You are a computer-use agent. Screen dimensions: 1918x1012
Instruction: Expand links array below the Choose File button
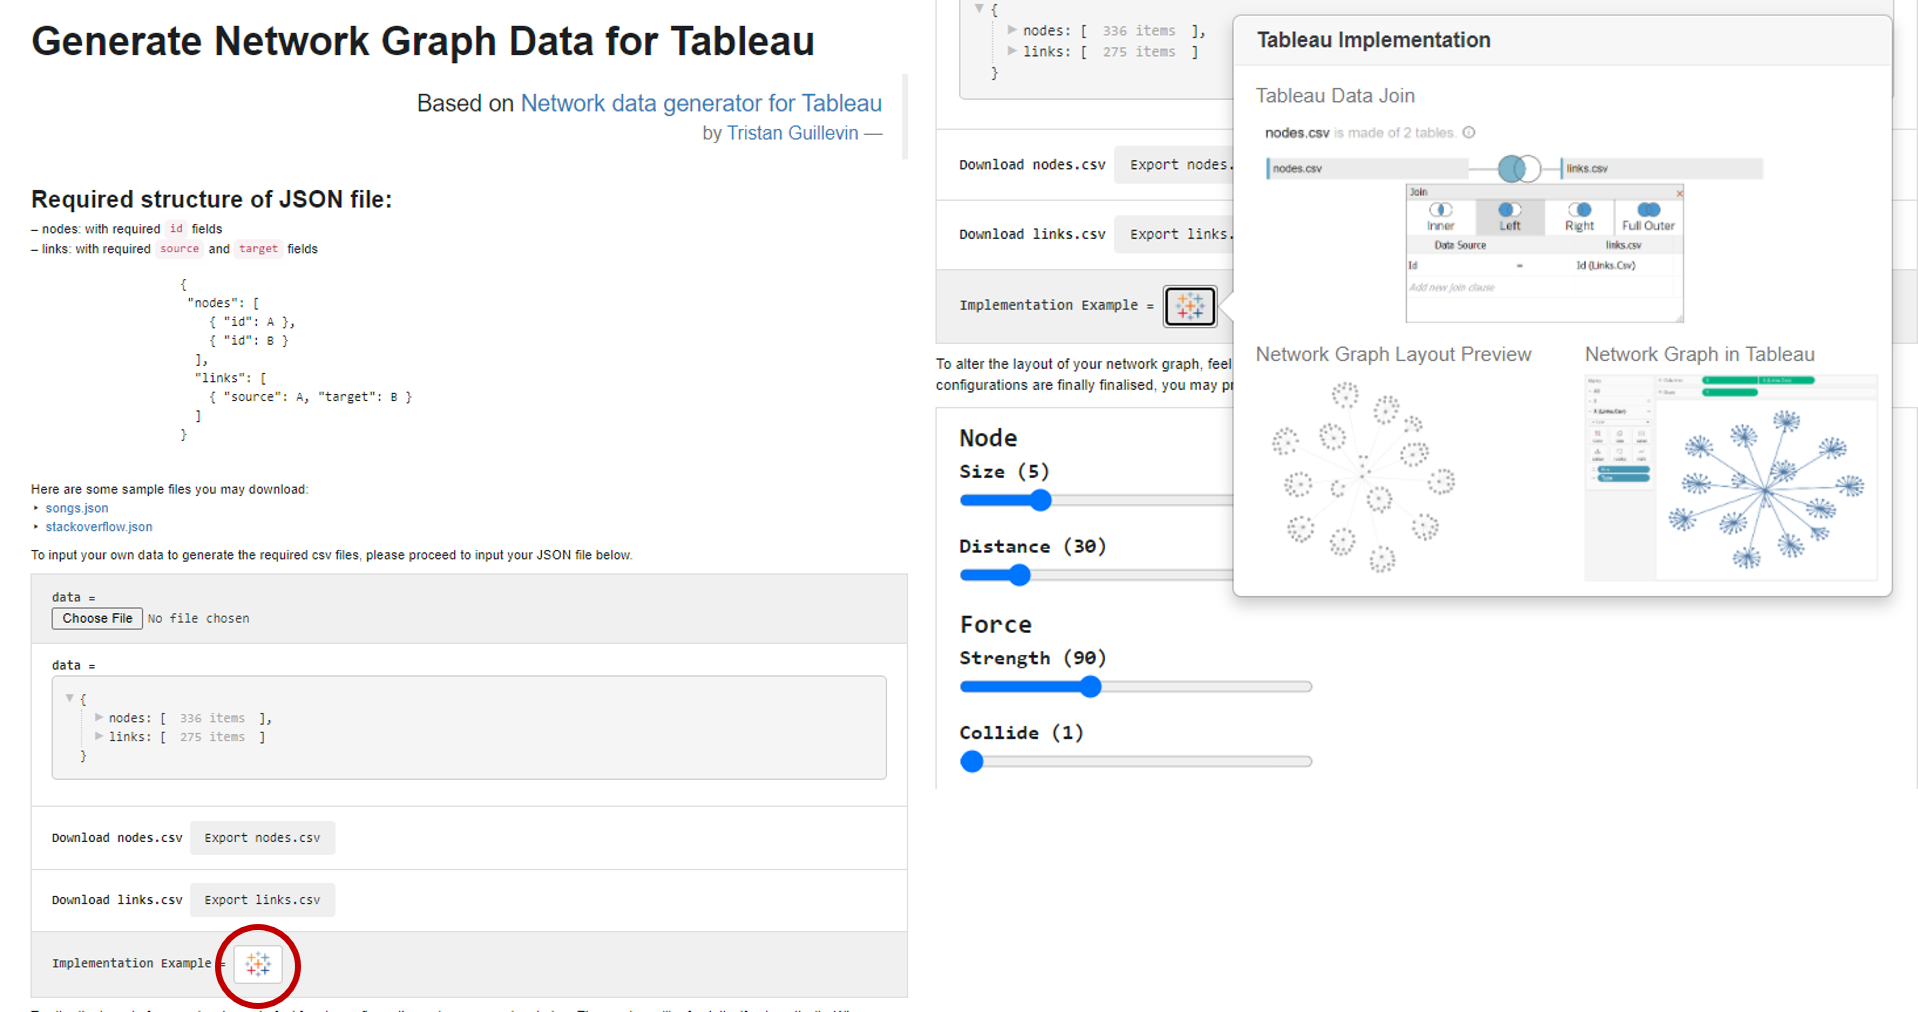click(99, 736)
